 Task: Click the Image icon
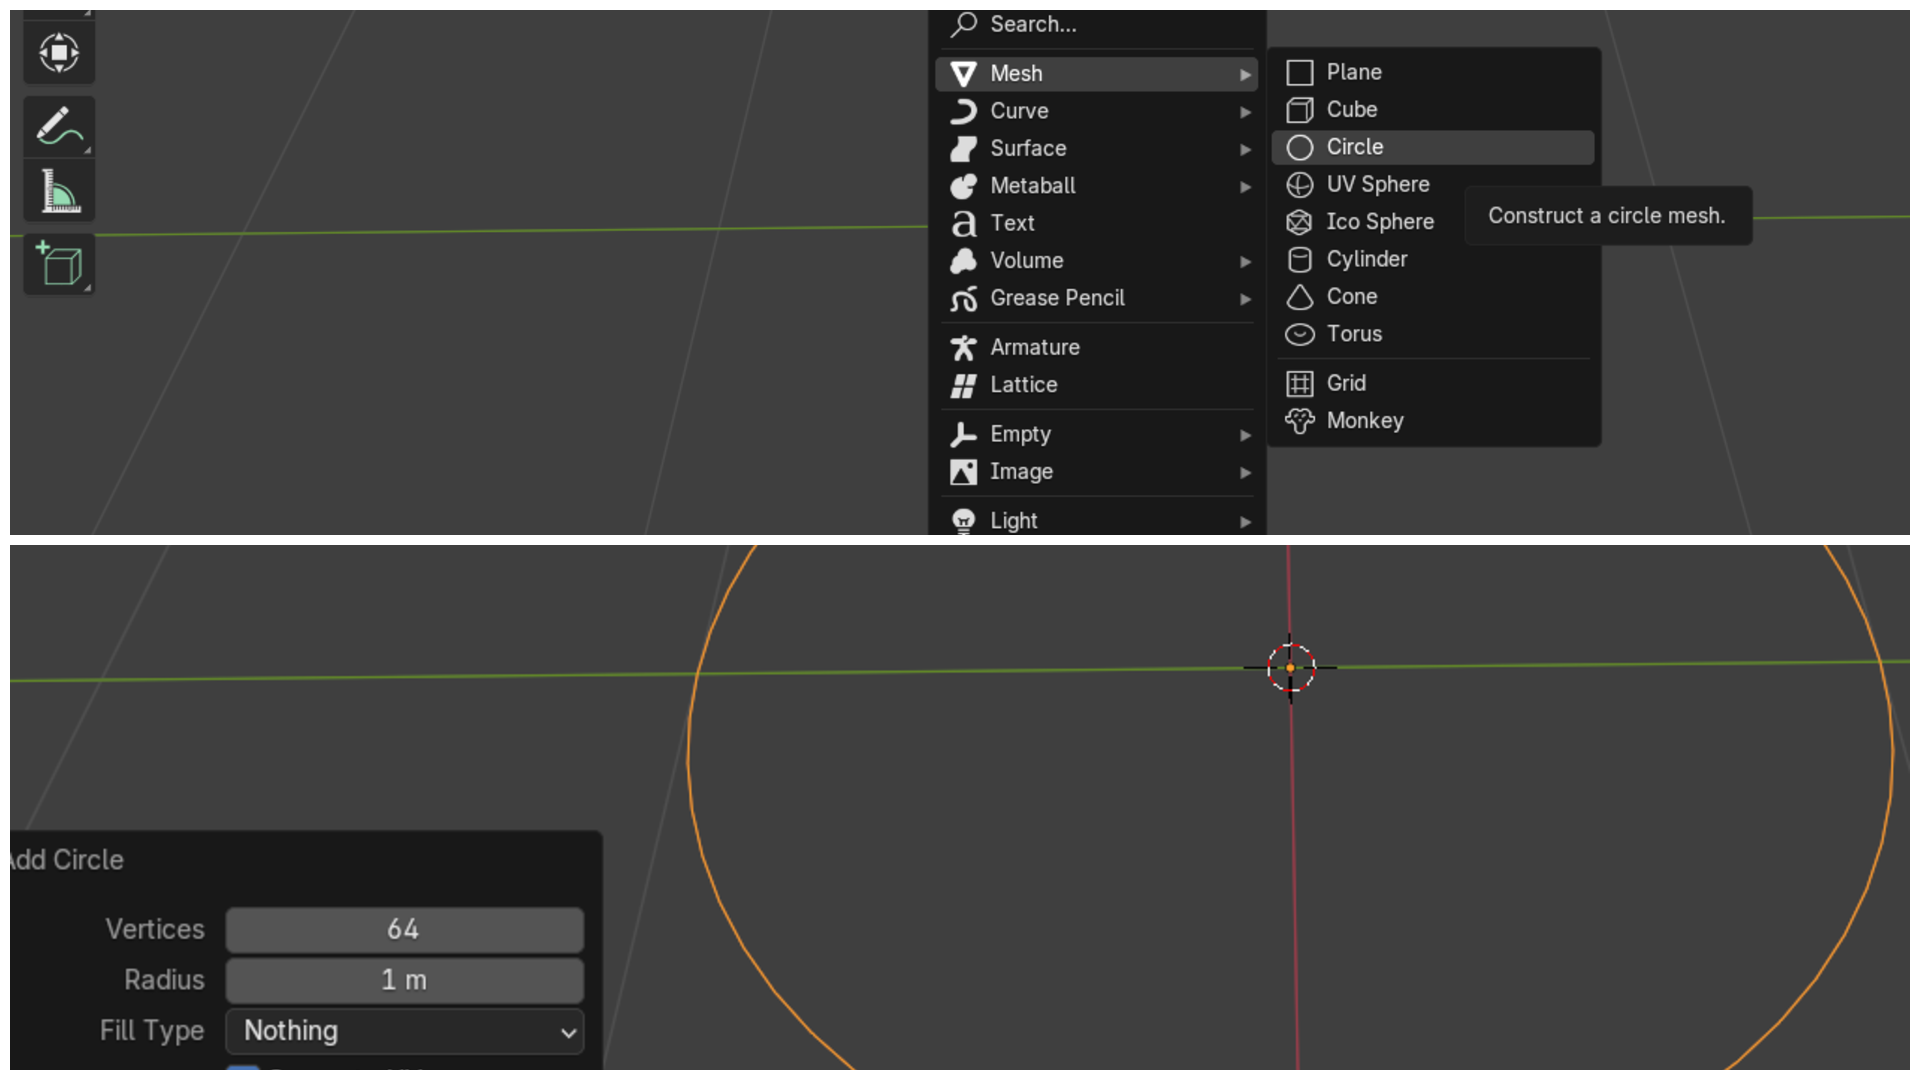tap(963, 472)
